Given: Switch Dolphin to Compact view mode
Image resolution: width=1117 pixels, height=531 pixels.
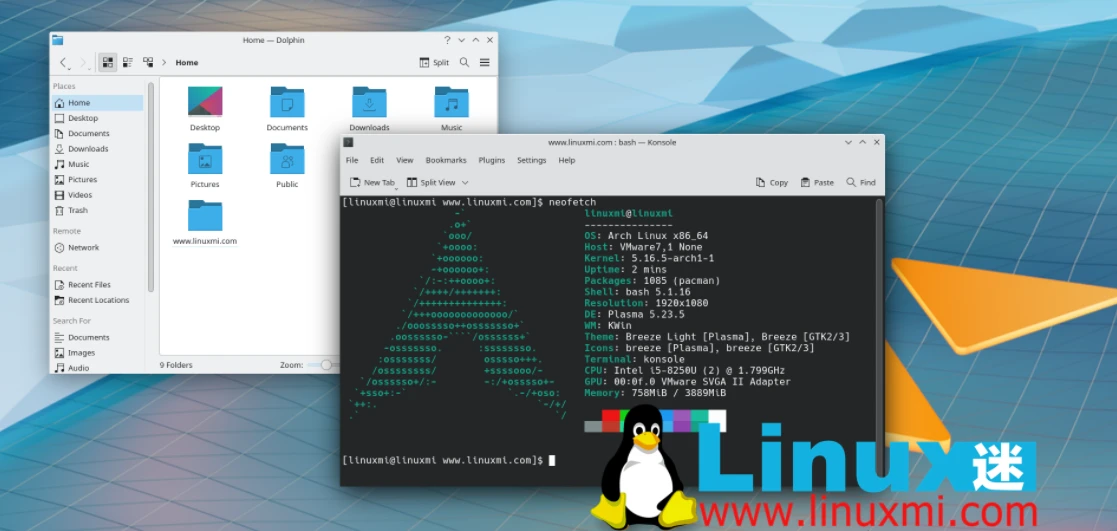Looking at the screenshot, I should tap(128, 63).
